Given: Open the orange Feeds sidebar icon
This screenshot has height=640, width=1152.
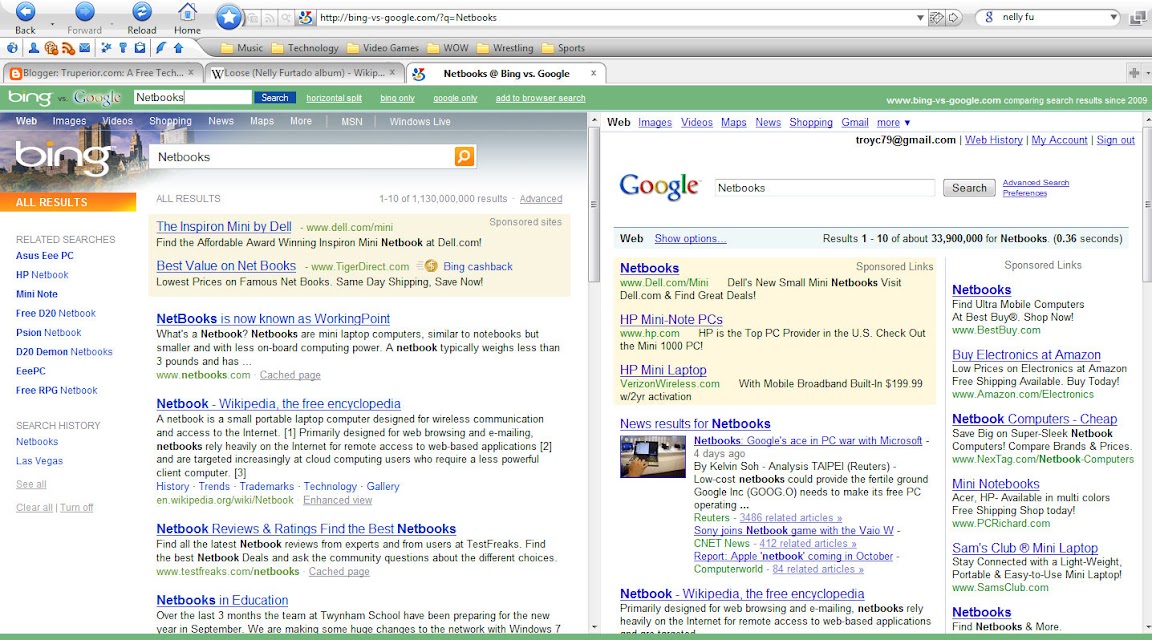Looking at the screenshot, I should pos(68,48).
